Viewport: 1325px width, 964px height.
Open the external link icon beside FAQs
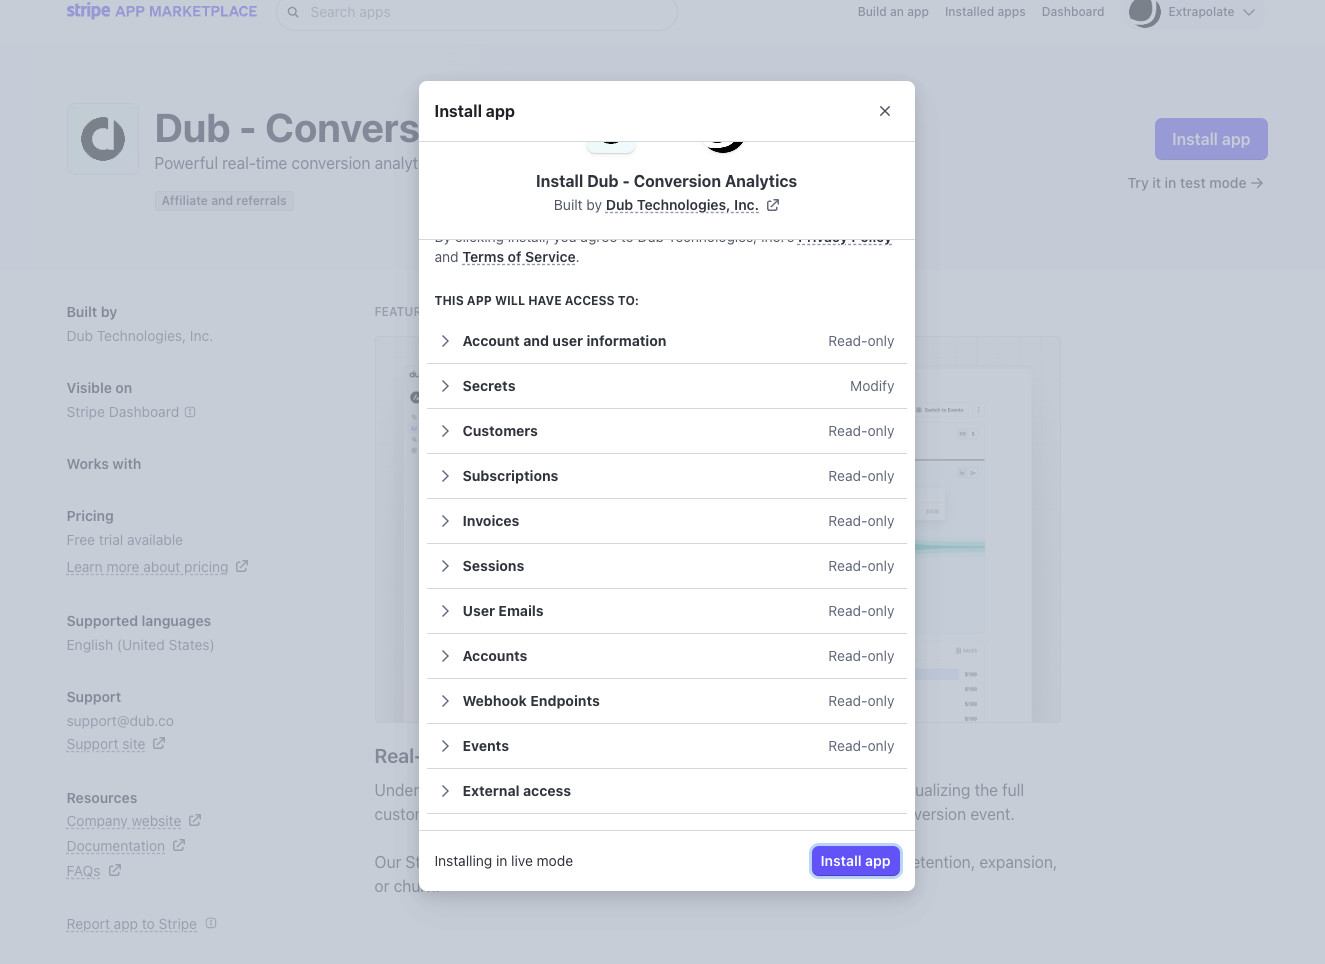pos(113,870)
